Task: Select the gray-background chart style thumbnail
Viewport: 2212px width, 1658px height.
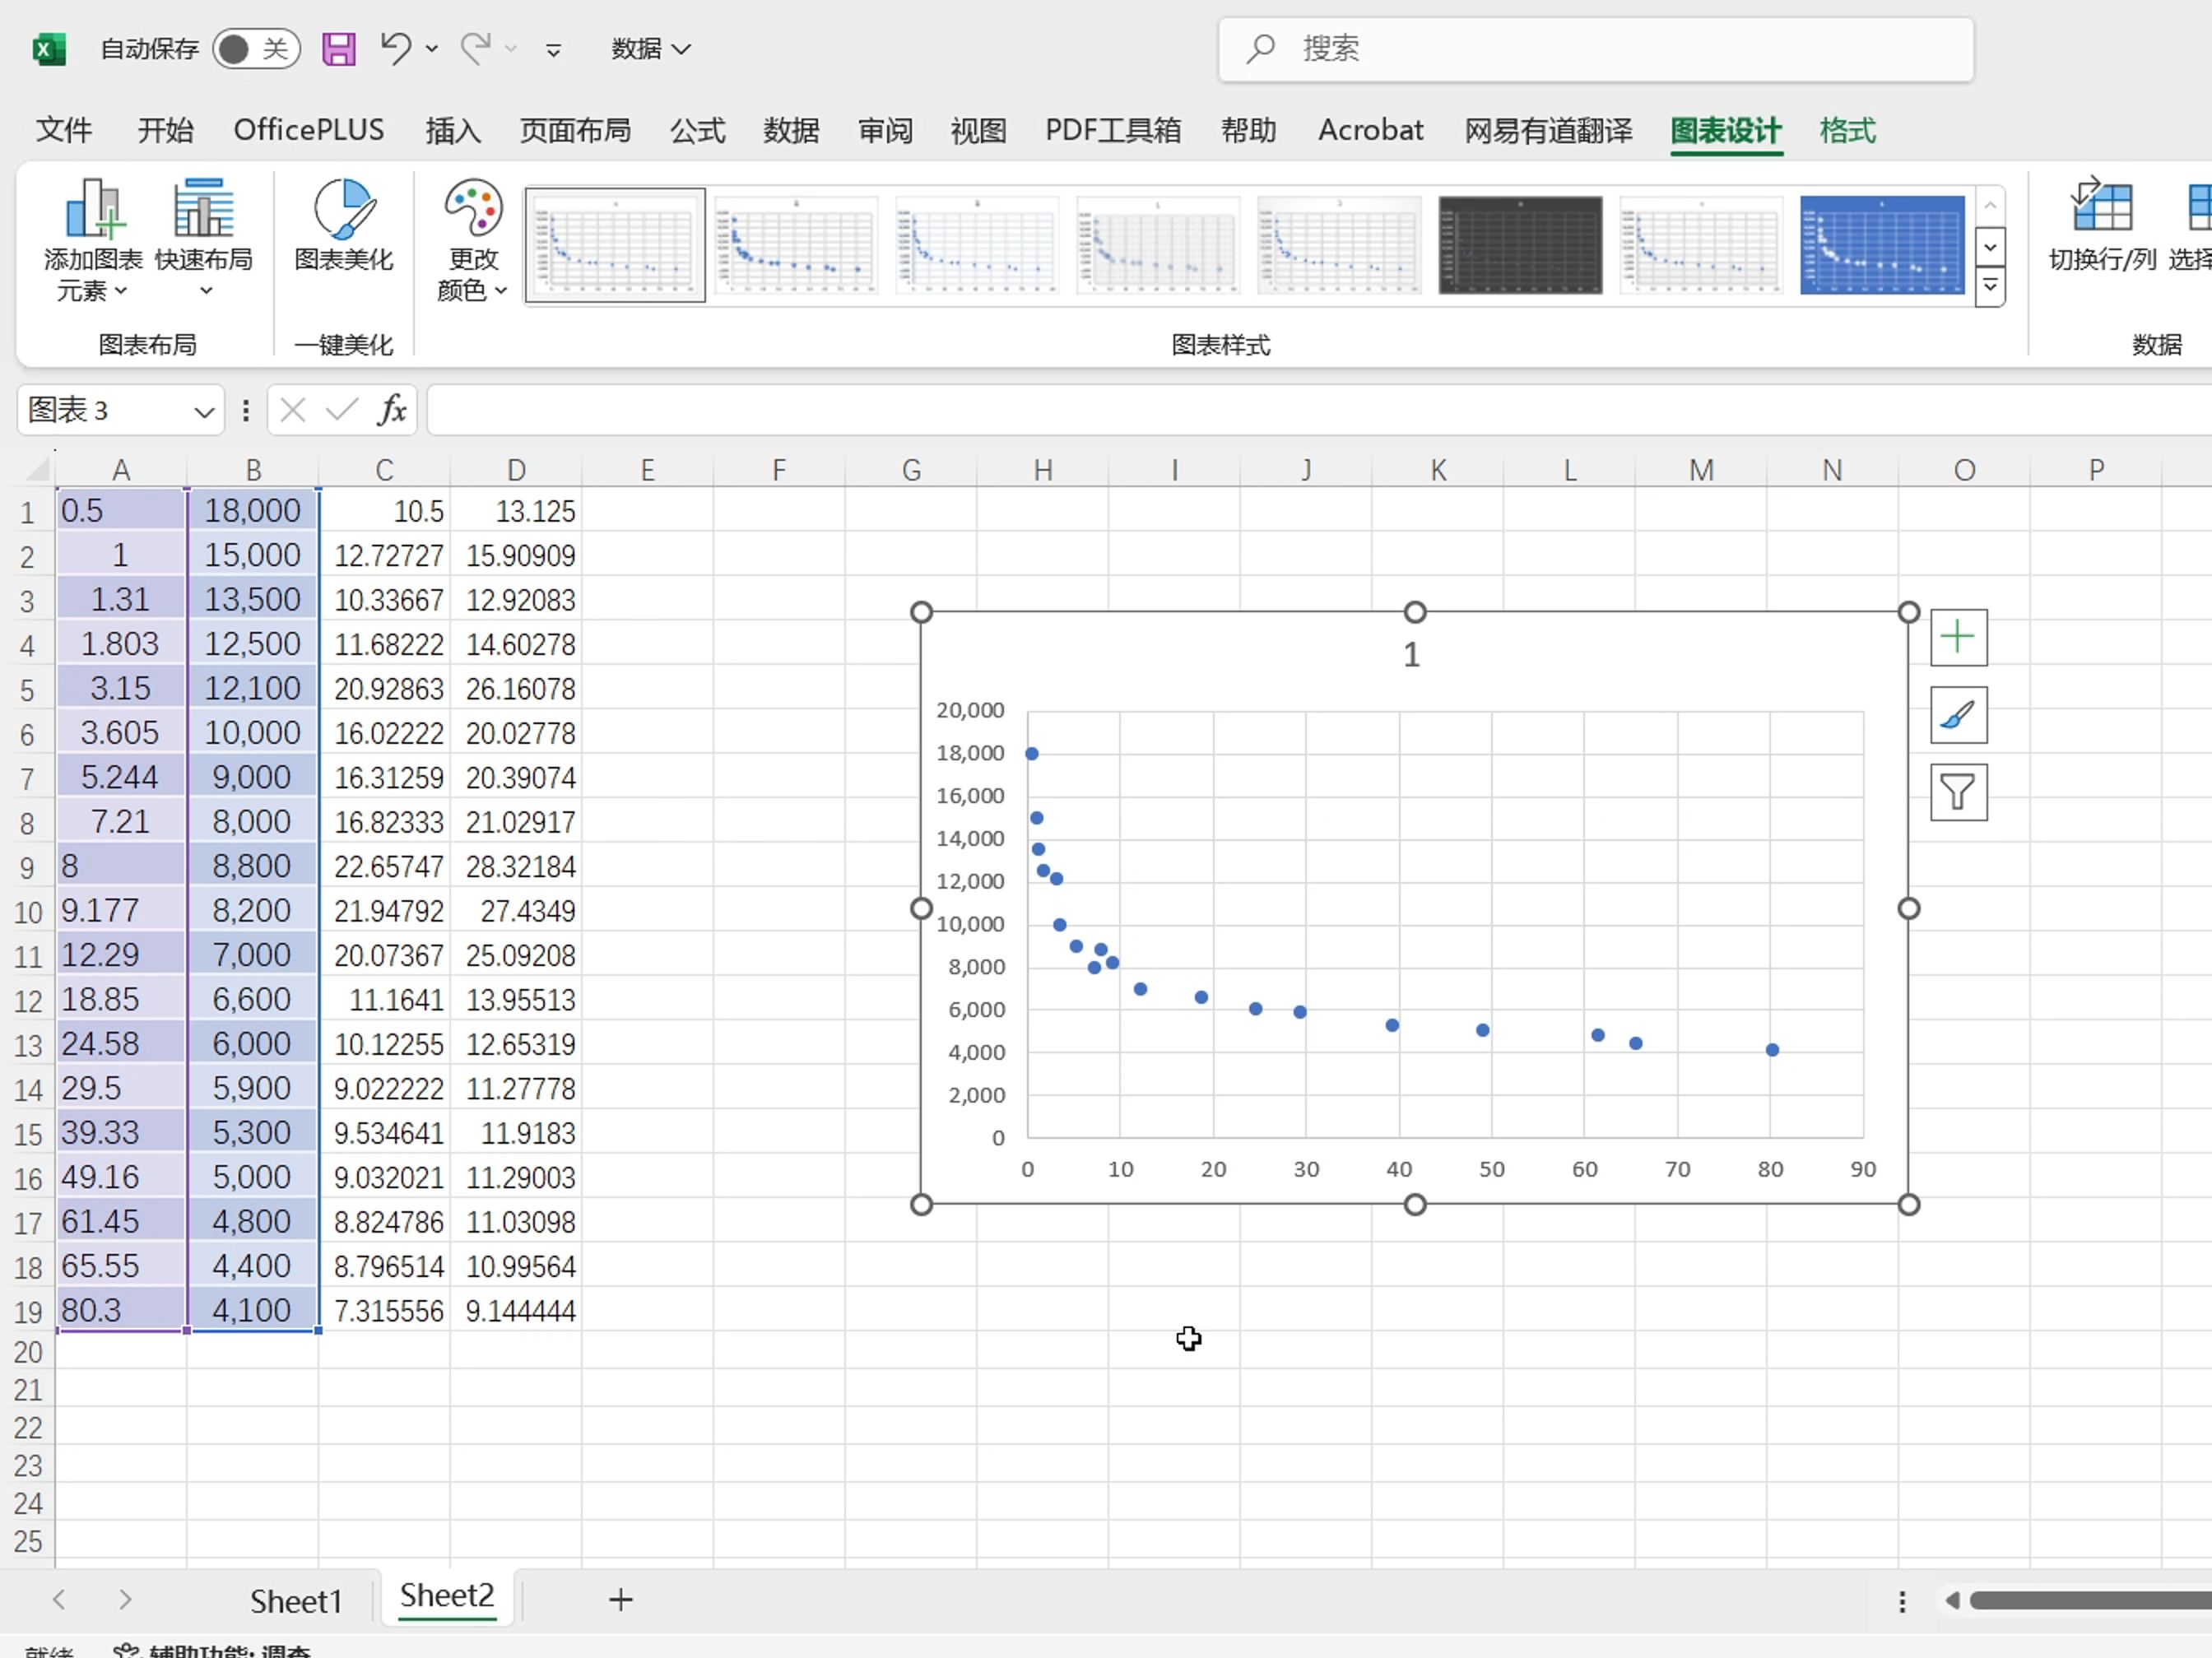Action: (1158, 245)
